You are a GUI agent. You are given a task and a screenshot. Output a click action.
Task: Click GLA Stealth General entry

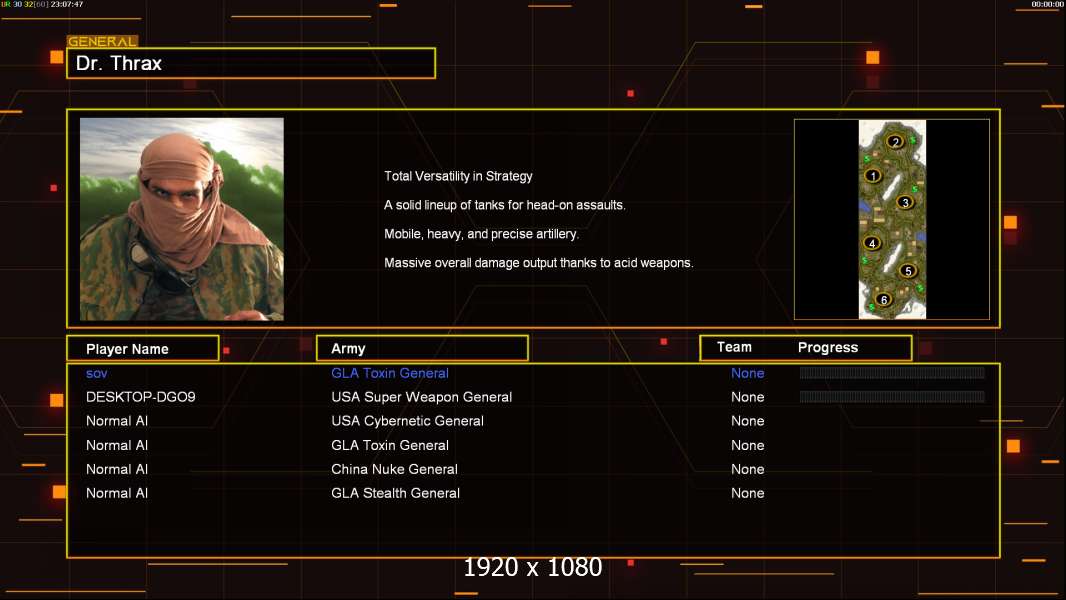pos(395,493)
